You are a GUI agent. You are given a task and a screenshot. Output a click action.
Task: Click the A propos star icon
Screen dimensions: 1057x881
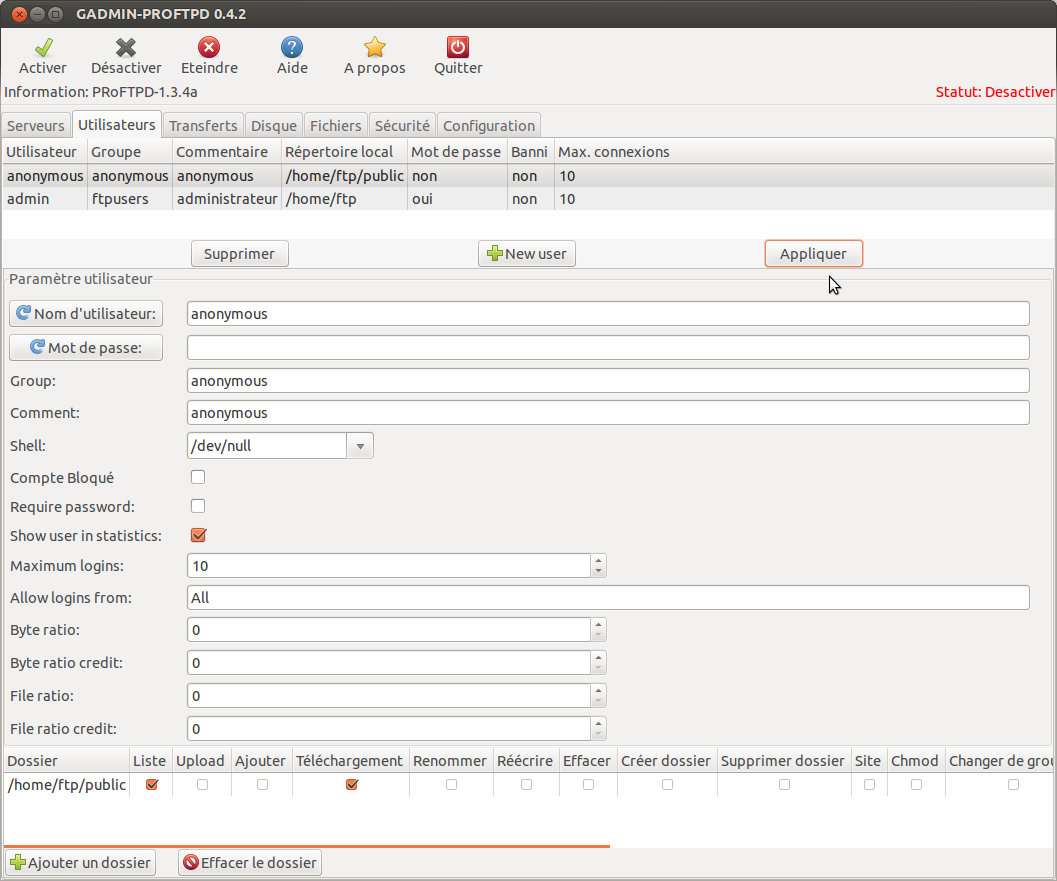pyautogui.click(x=375, y=47)
